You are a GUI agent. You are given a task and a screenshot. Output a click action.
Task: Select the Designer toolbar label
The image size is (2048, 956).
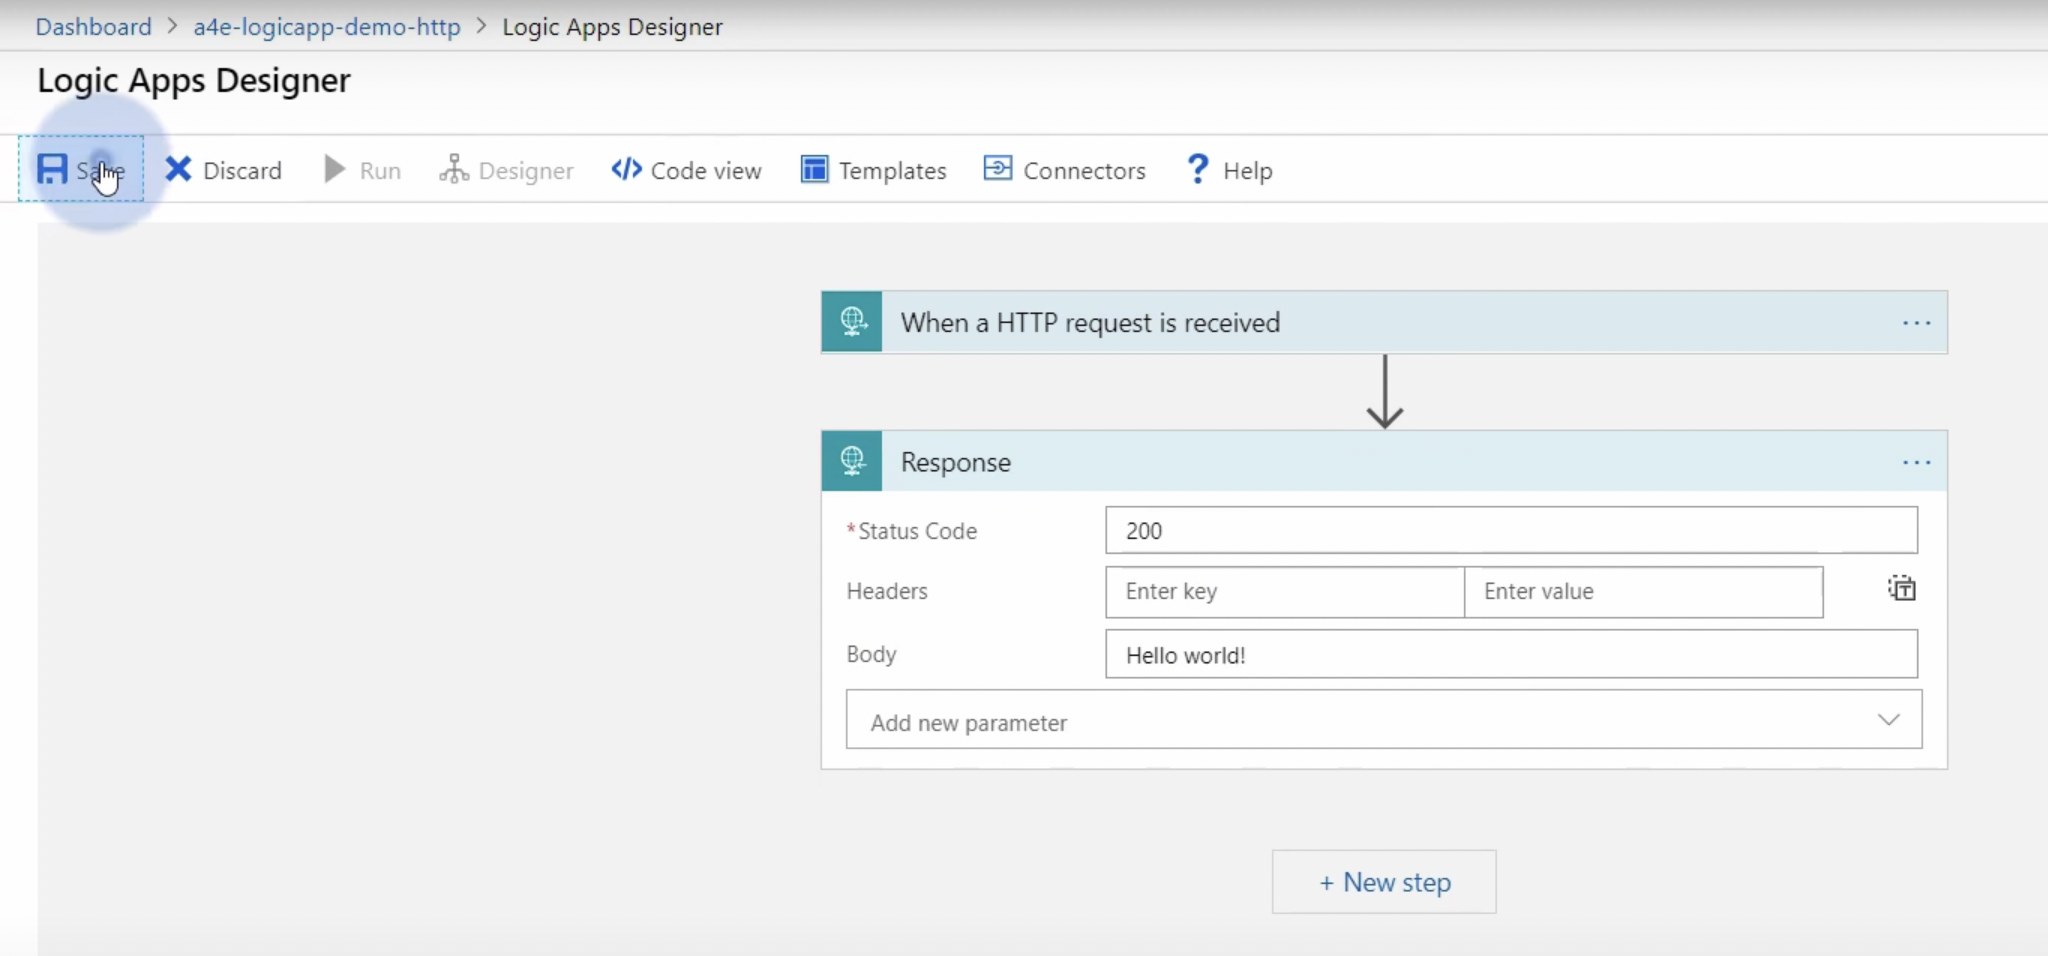526,171
